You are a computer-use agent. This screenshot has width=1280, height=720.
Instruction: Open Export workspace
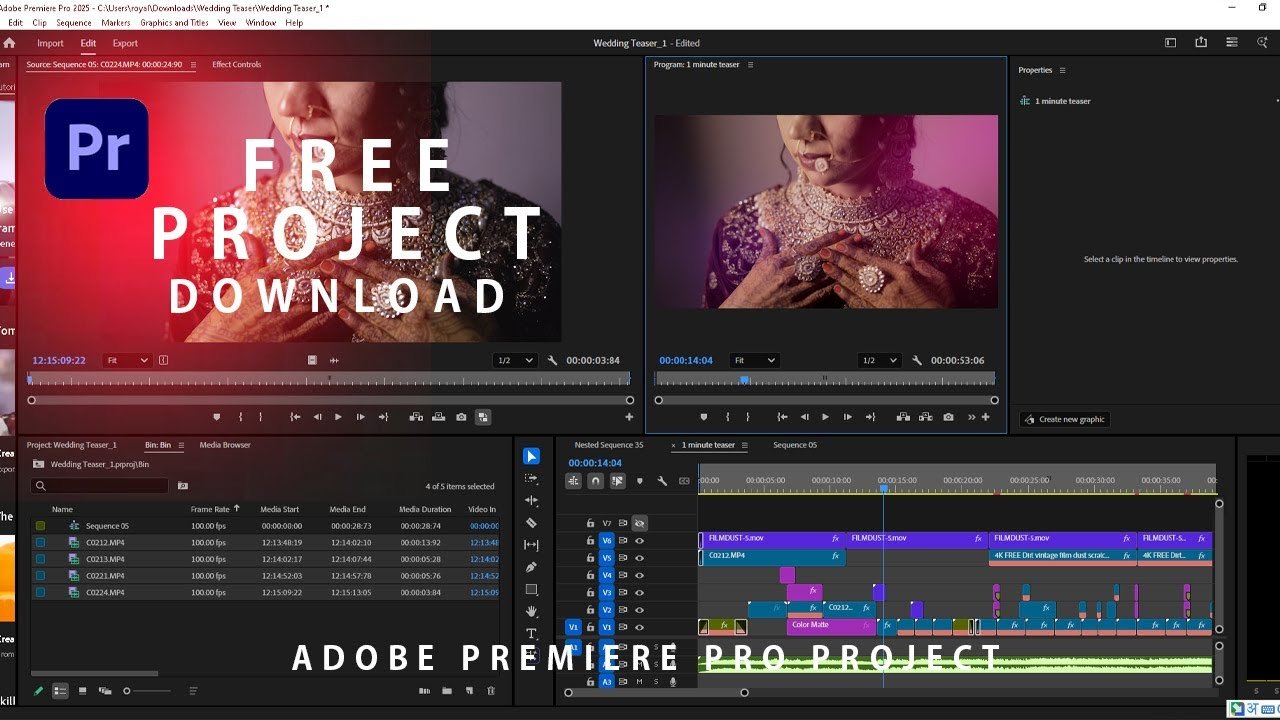click(125, 43)
